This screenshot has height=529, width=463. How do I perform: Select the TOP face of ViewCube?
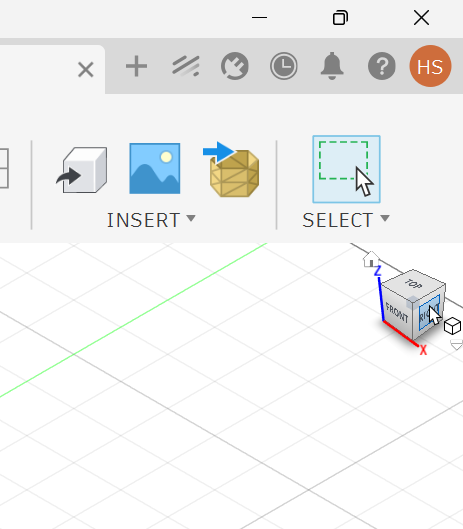pos(413,283)
